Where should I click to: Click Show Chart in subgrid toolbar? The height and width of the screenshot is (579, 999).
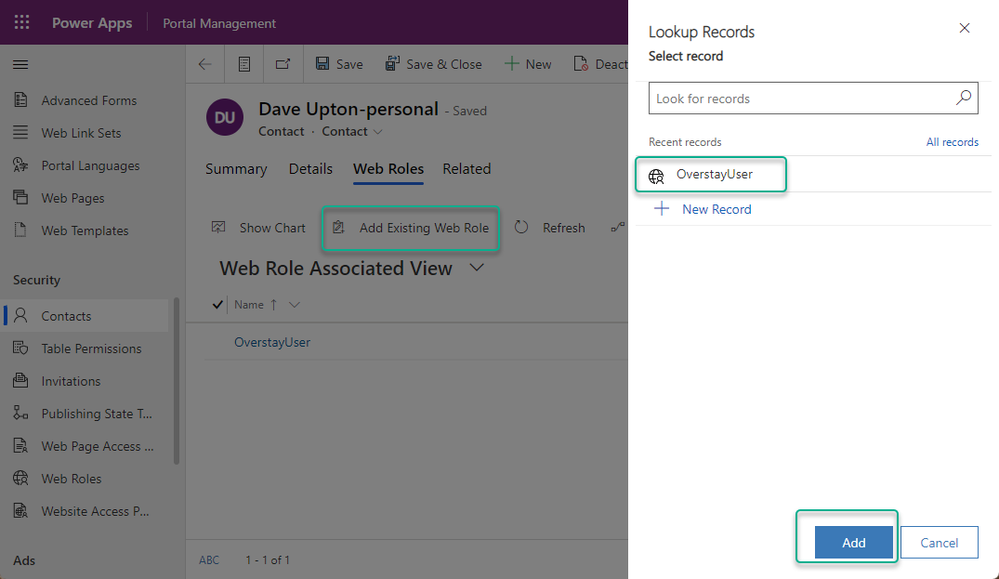259,227
